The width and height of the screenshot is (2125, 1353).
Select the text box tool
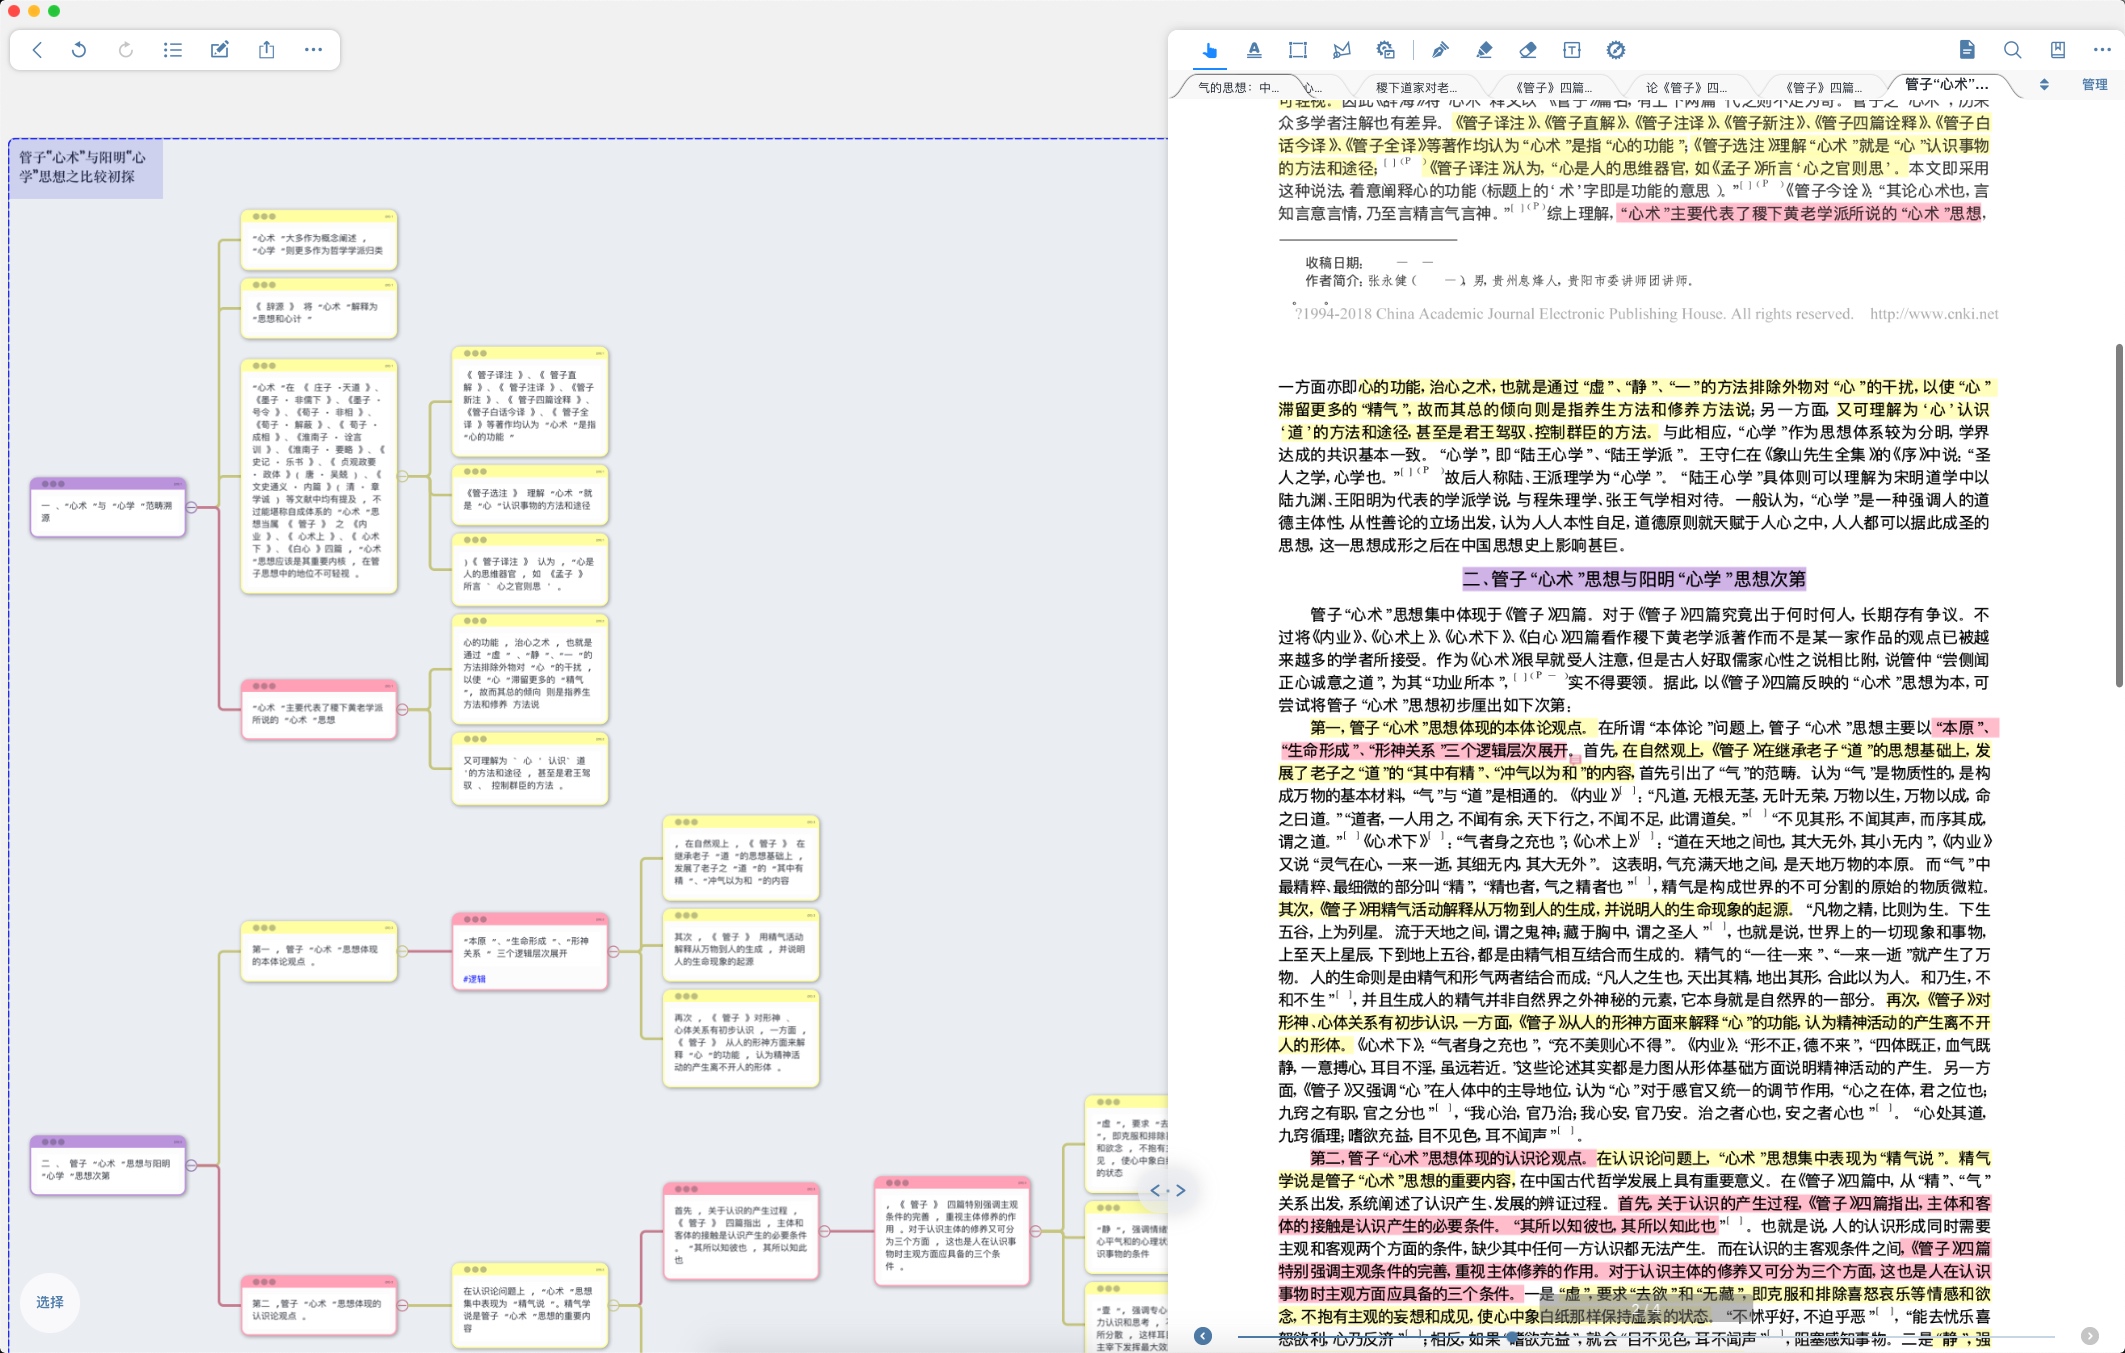[x=1572, y=50]
